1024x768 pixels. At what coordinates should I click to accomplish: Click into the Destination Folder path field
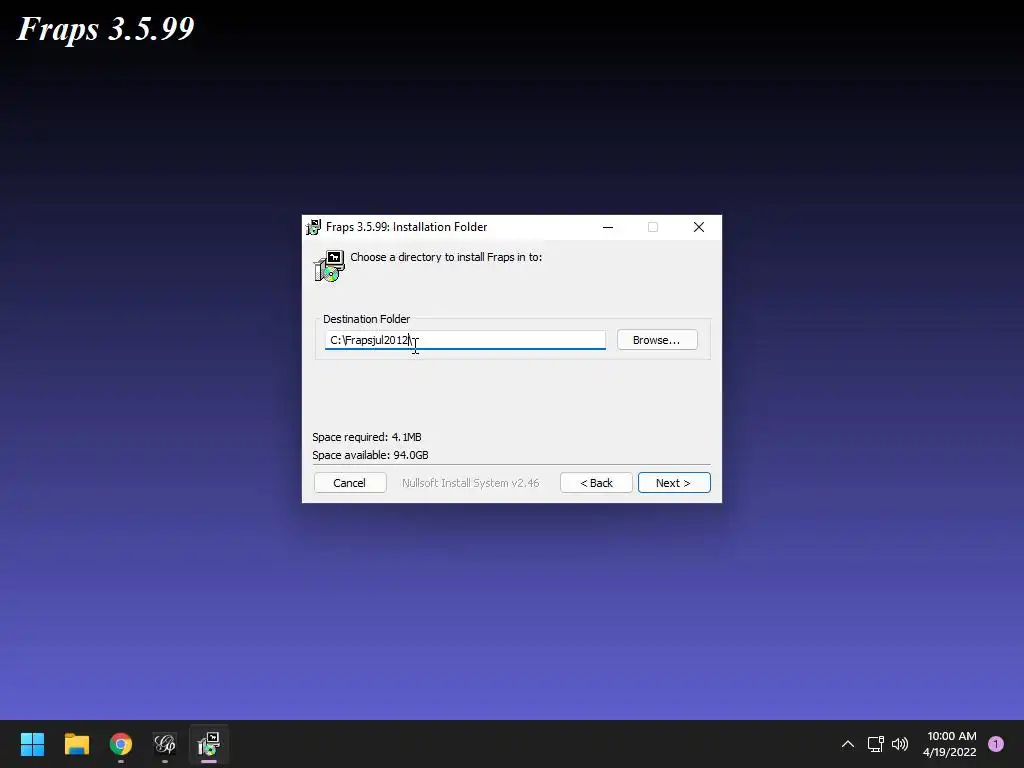coord(465,340)
